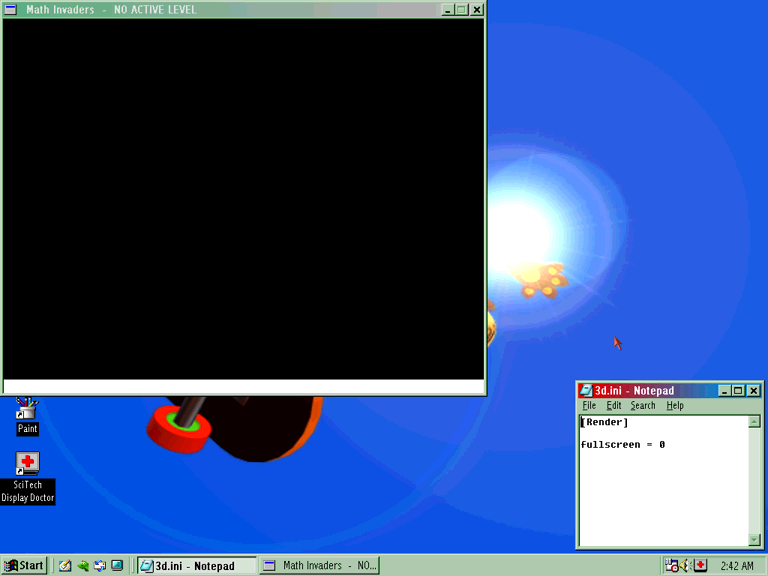Open the Search menu in Notepad
The width and height of the screenshot is (768, 576).
[x=643, y=406]
